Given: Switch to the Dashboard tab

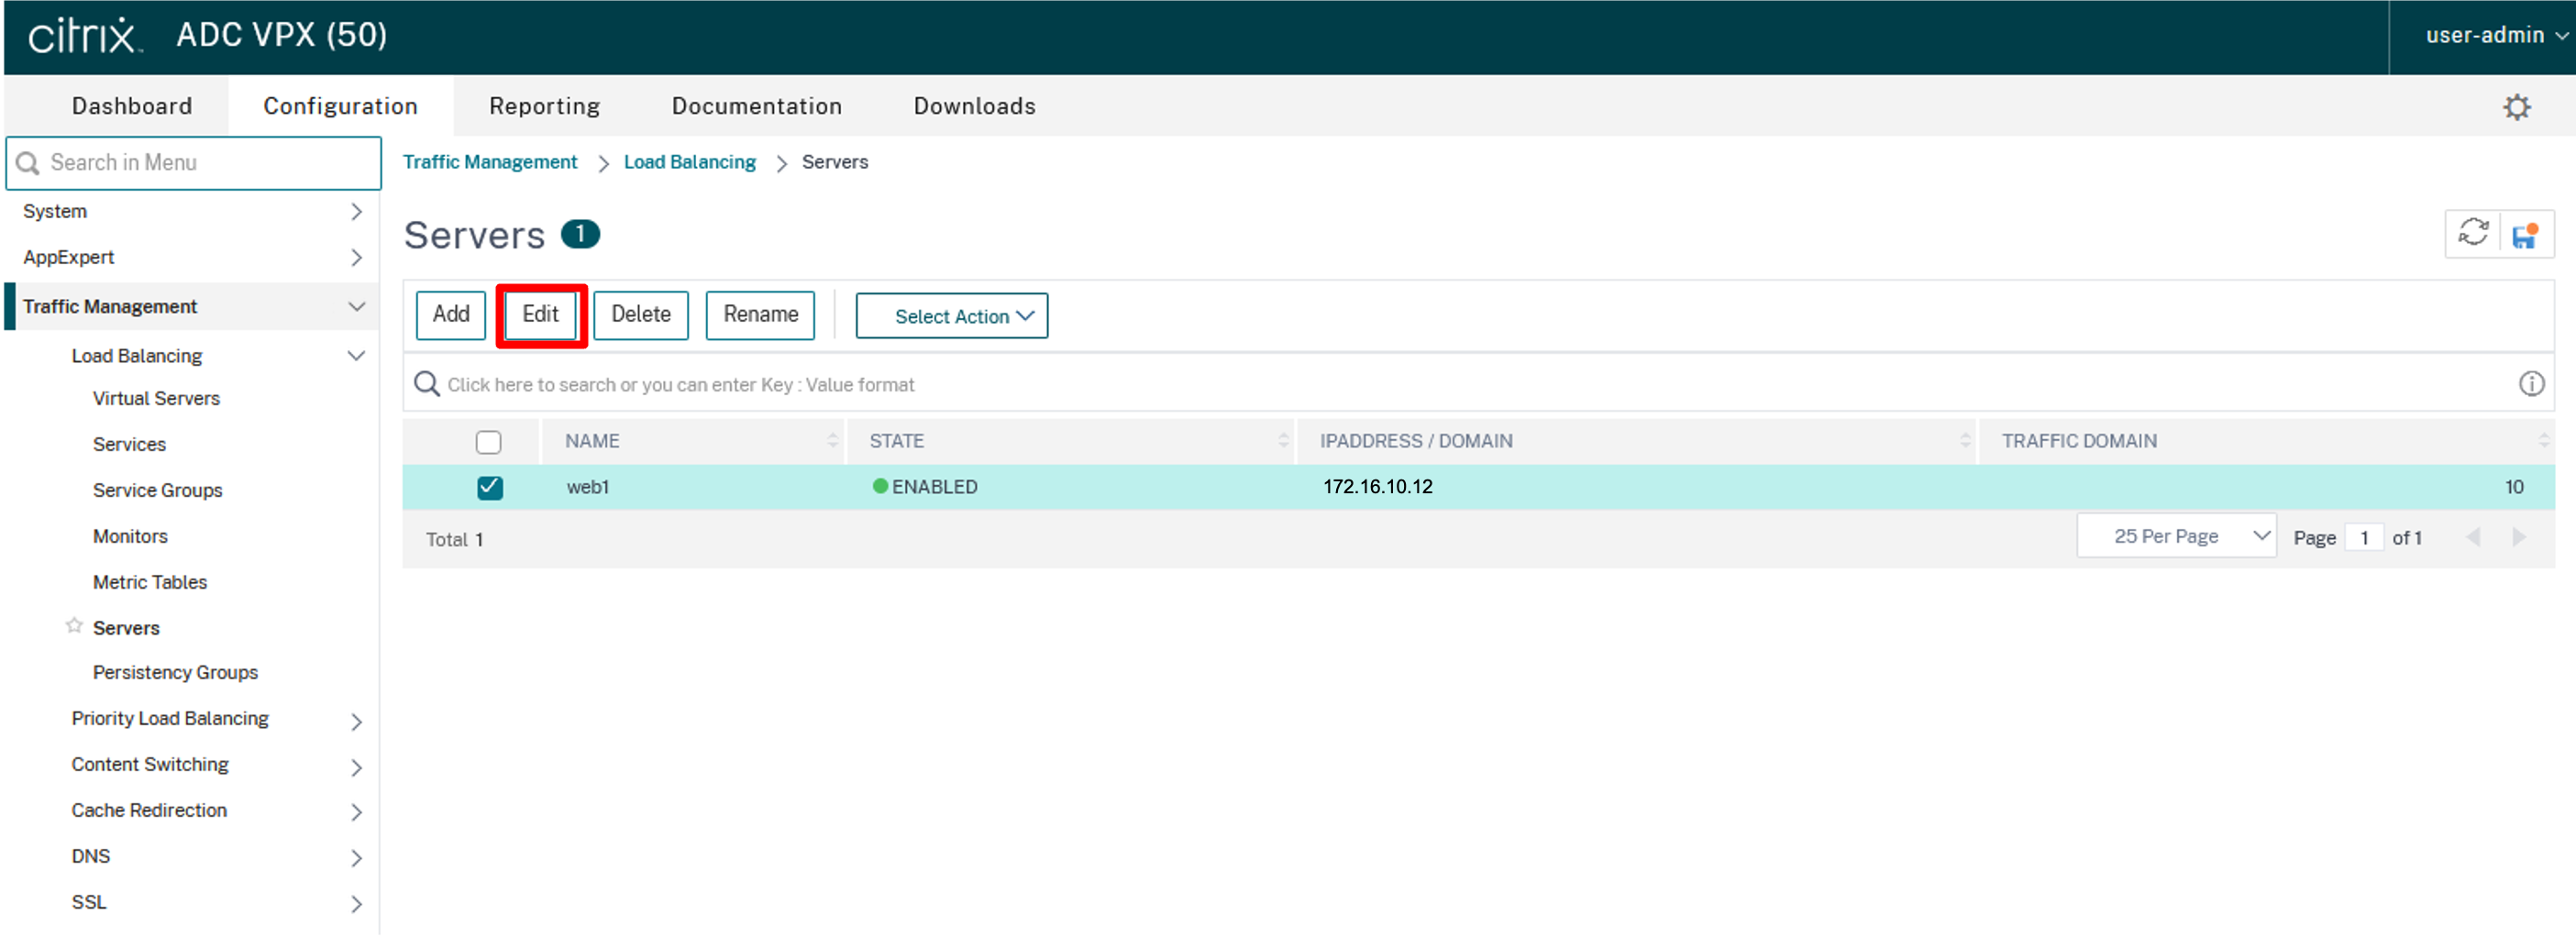Looking at the screenshot, I should [131, 106].
